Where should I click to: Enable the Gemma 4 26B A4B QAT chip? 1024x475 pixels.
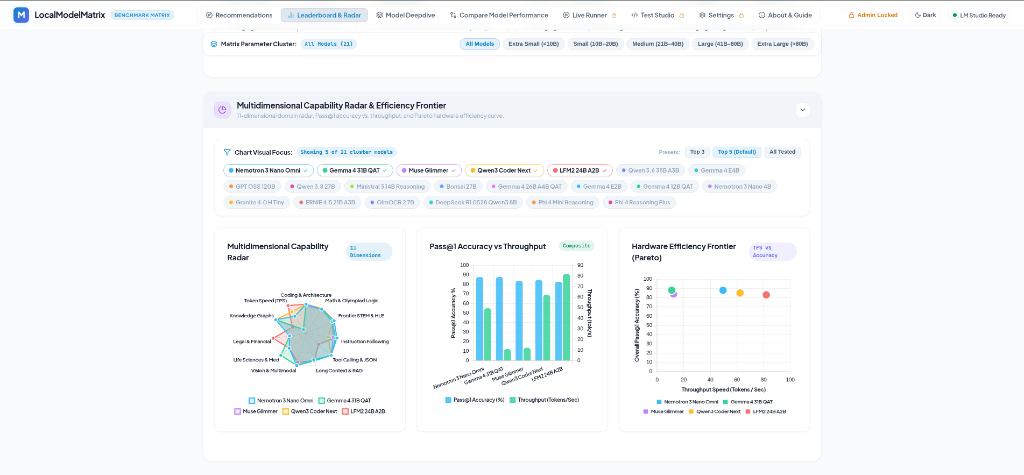[526, 187]
